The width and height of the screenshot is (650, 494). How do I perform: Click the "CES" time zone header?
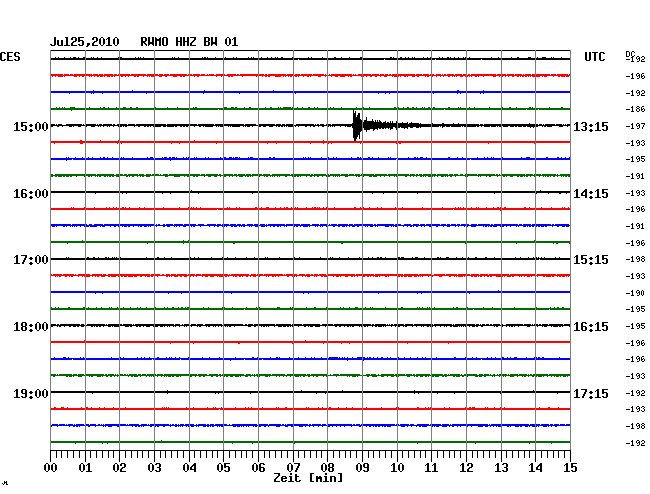pyautogui.click(x=10, y=57)
